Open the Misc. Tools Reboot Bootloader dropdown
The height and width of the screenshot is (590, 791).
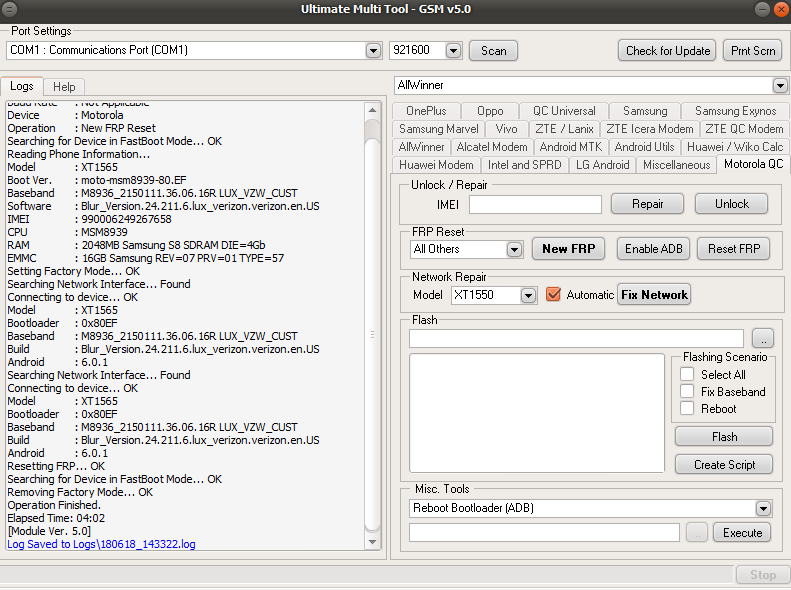coord(763,508)
